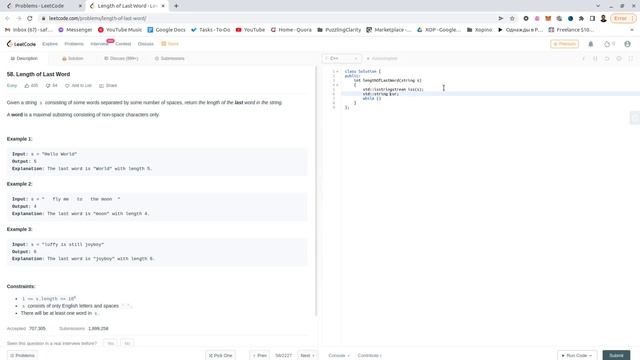The width and height of the screenshot is (640, 360).
Task: Open the Run Code dropdown
Action: pos(577,356)
